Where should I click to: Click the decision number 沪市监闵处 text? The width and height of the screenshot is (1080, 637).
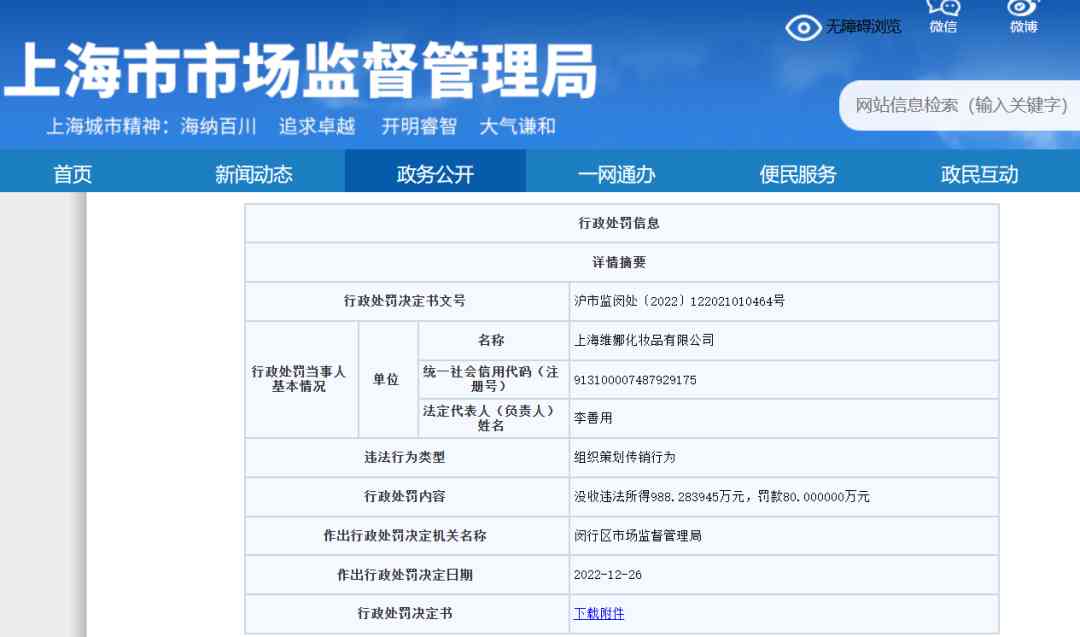[679, 301]
